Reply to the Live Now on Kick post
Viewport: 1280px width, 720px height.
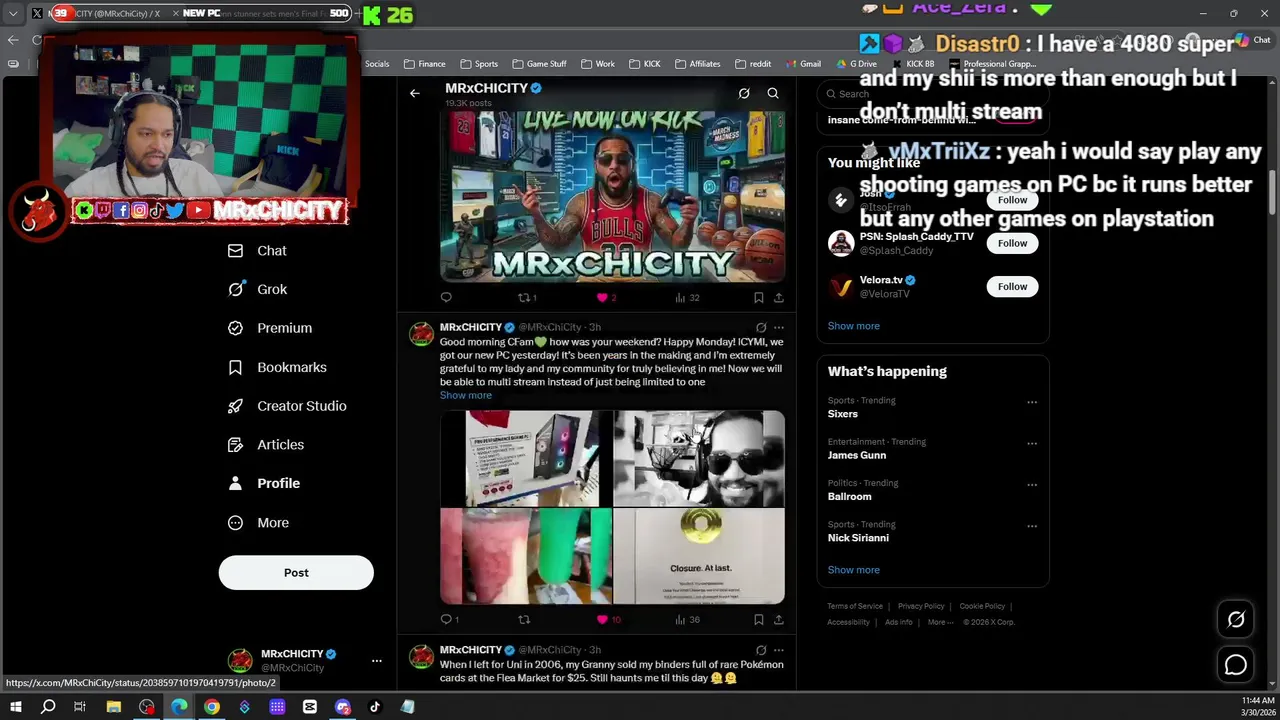446,297
